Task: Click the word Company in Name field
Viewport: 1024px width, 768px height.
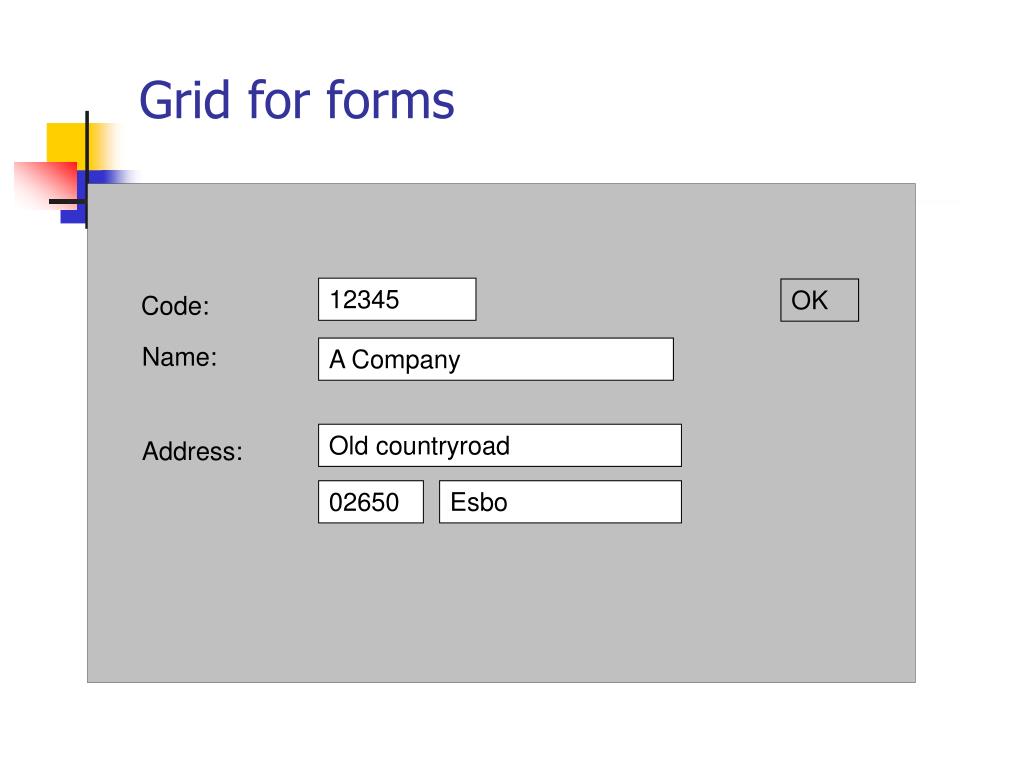Action: pos(406,360)
